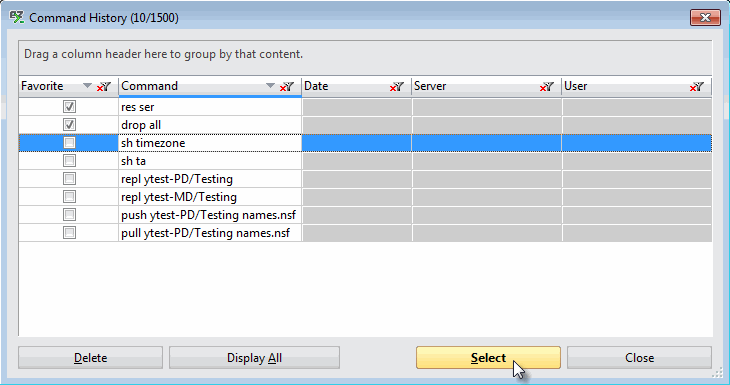The width and height of the screenshot is (730, 385).
Task: Clear the User column filter icon
Action: pos(696,87)
